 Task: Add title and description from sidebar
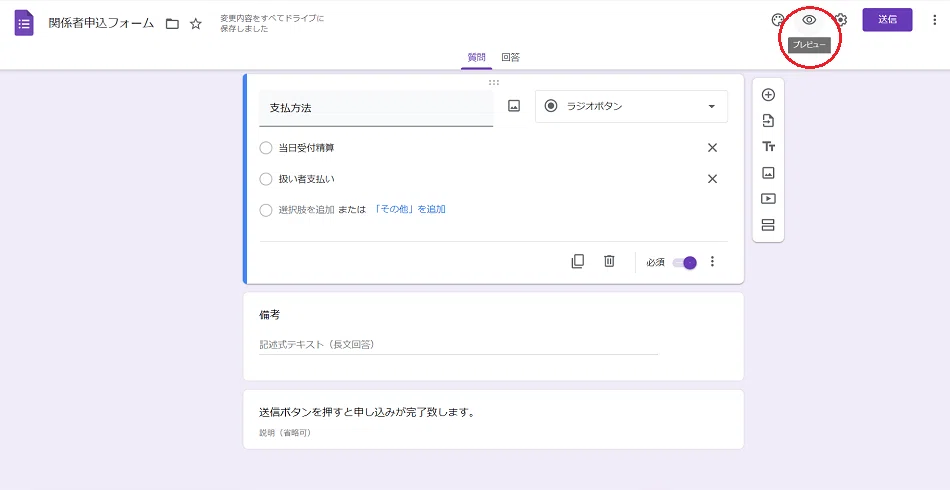pyautogui.click(x=768, y=147)
